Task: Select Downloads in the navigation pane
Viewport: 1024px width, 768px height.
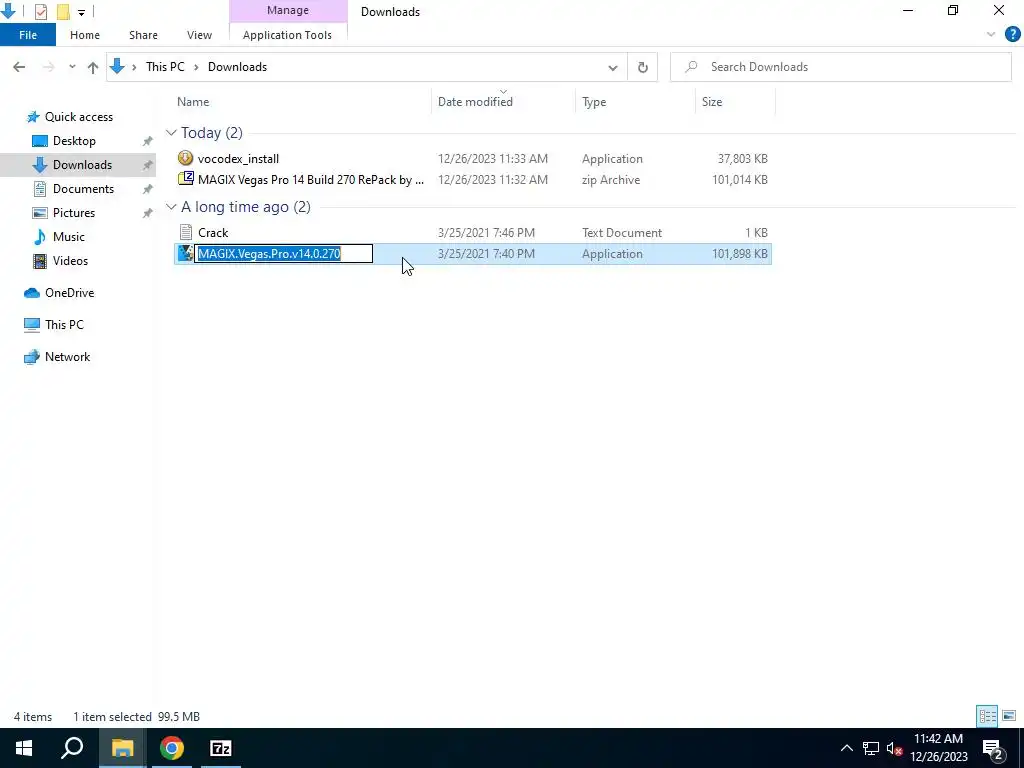Action: [82, 165]
